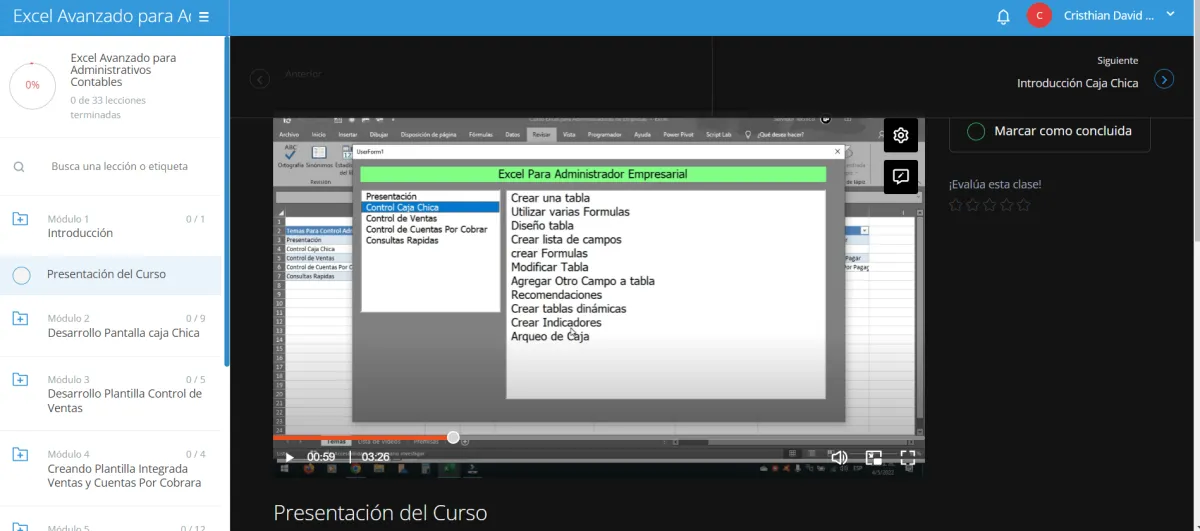Image resolution: width=1200 pixels, height=531 pixels.
Task: Open the next lesson 'Introducción Caja Chica'
Action: pos(1077,83)
